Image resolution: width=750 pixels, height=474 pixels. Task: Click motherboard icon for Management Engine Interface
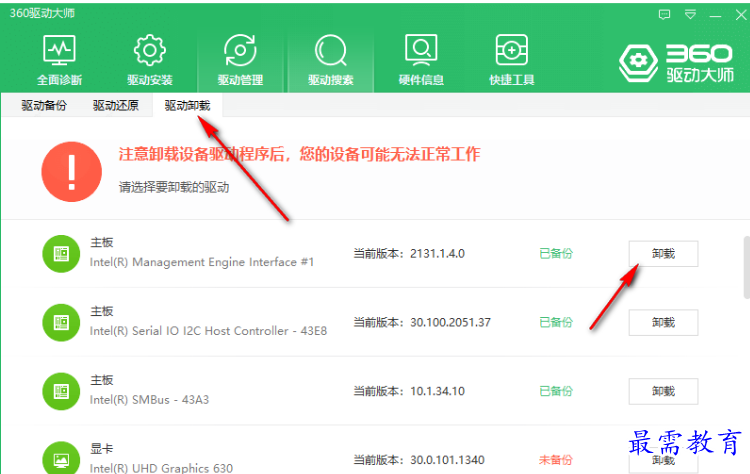[x=61, y=254]
